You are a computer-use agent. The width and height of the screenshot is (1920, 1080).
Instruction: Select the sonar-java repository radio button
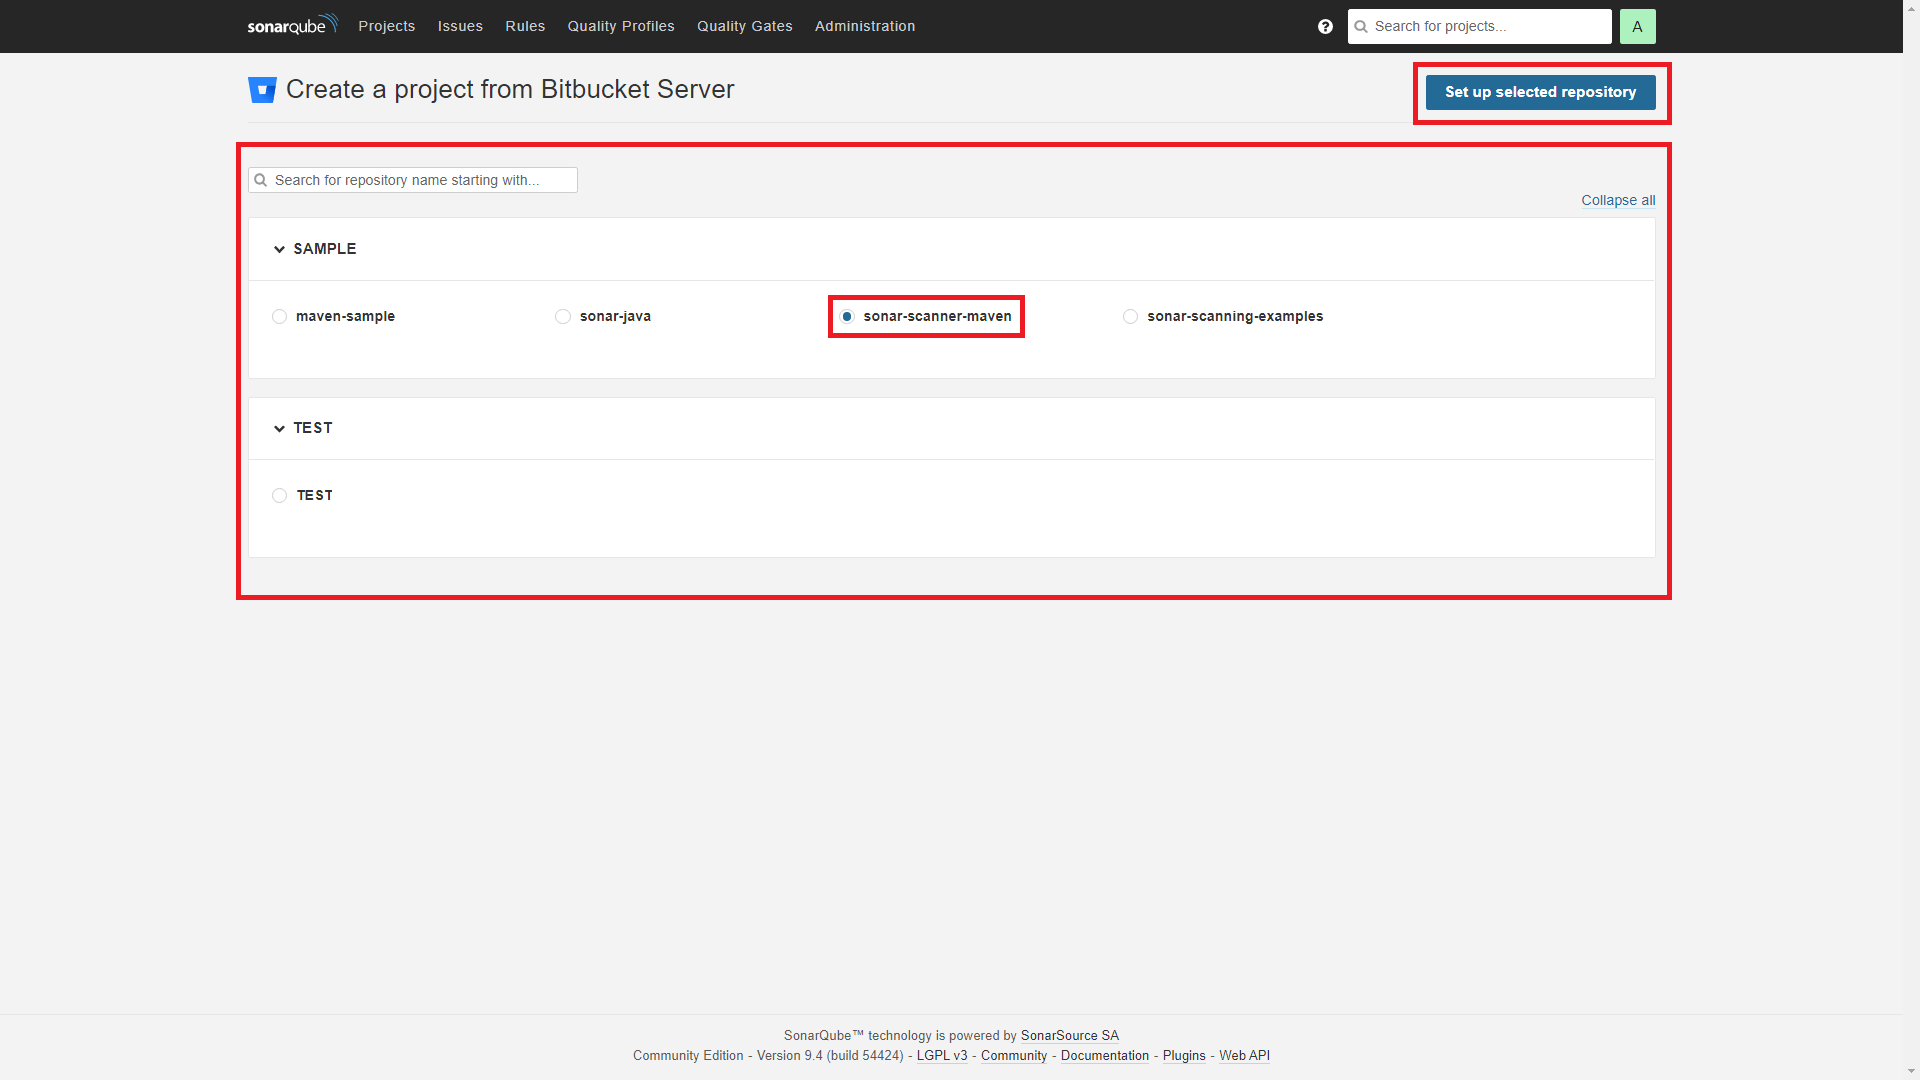pyautogui.click(x=563, y=316)
